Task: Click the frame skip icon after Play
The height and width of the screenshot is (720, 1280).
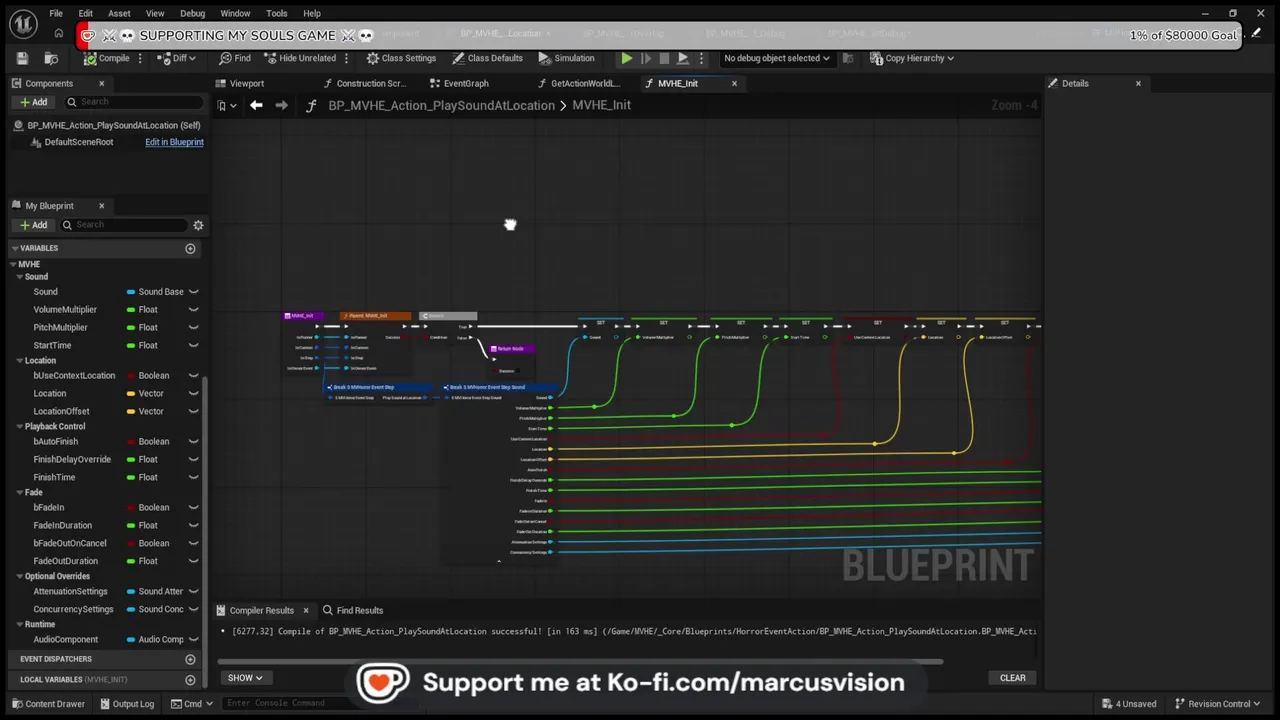Action: (645, 58)
